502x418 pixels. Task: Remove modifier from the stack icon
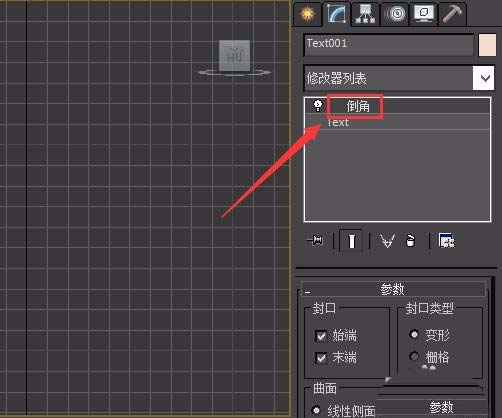pyautogui.click(x=410, y=240)
